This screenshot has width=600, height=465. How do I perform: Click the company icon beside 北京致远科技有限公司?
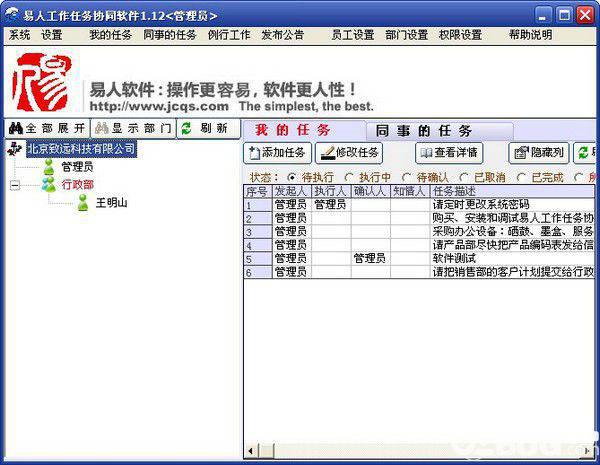15,149
